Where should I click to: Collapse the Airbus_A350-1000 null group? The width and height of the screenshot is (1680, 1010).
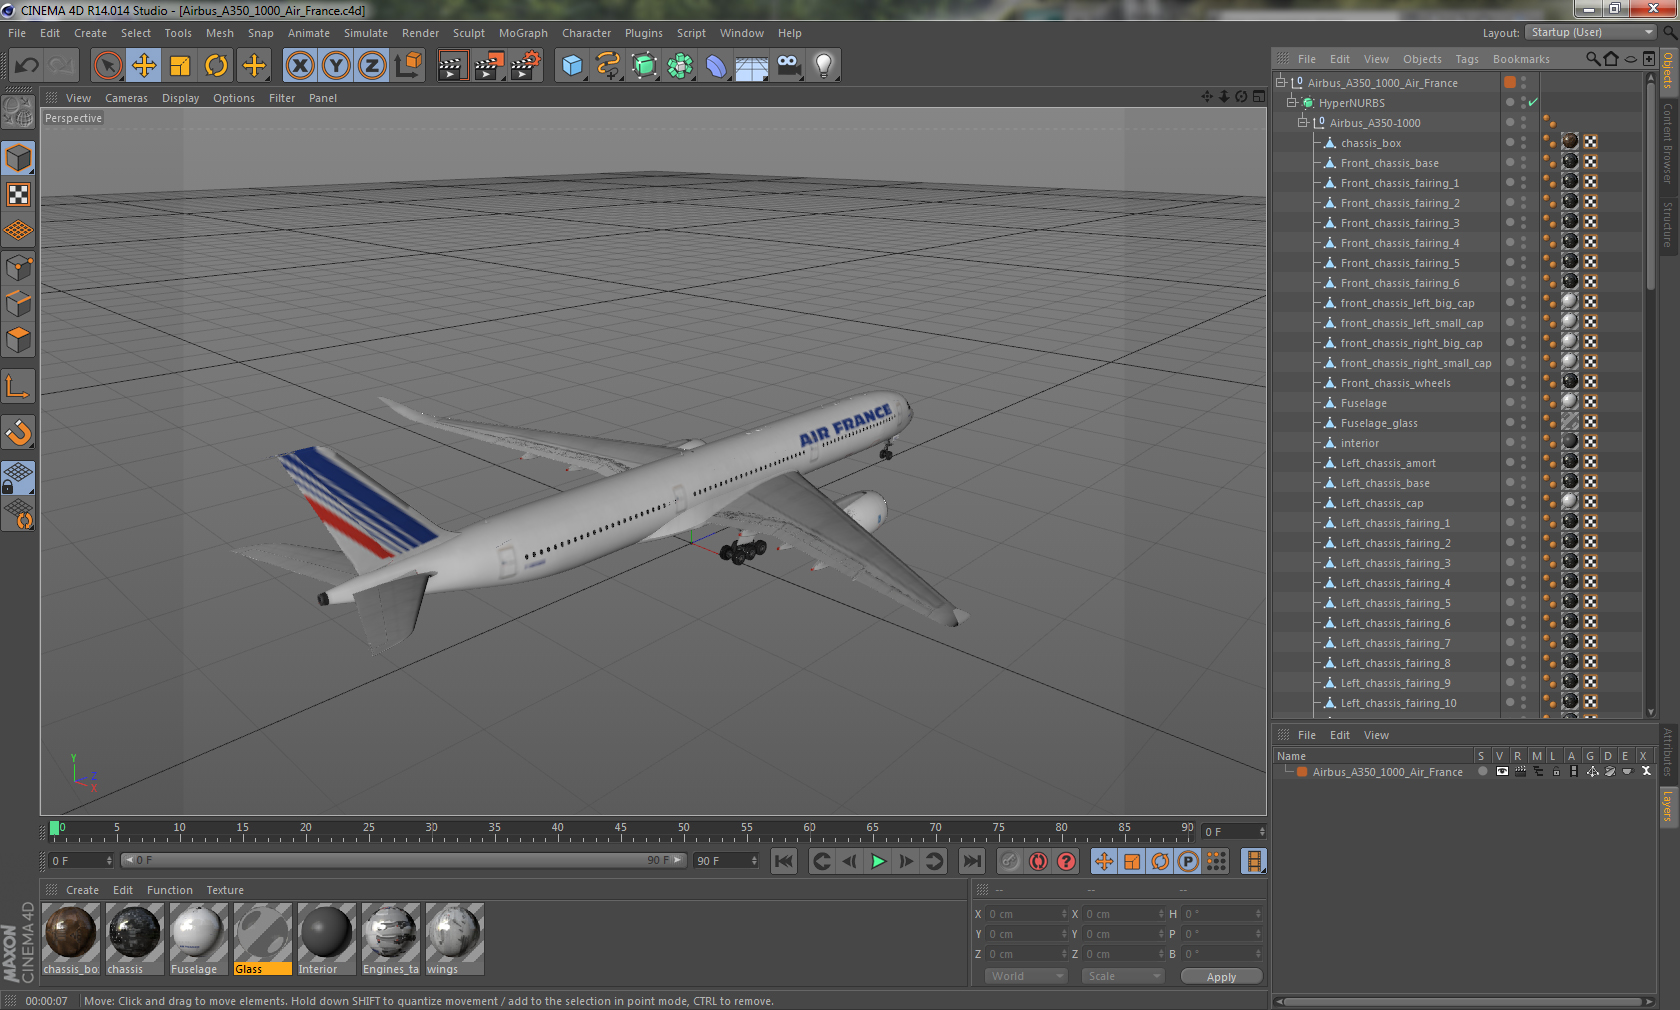click(x=1303, y=122)
